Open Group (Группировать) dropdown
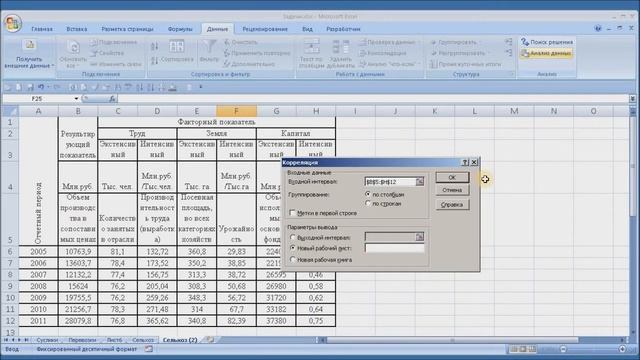This screenshot has height=360, width=640. pyautogui.click(x=455, y=42)
